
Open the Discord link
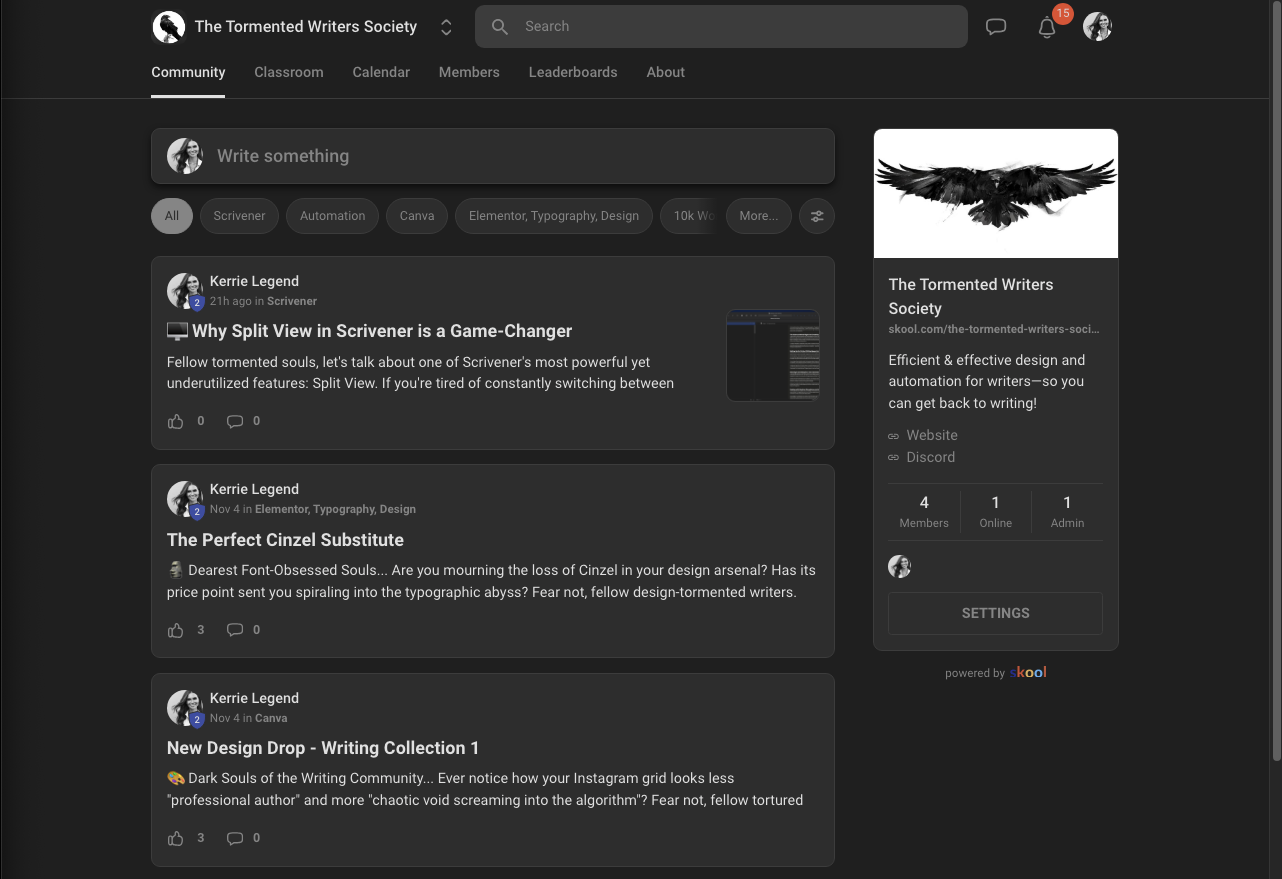930,457
